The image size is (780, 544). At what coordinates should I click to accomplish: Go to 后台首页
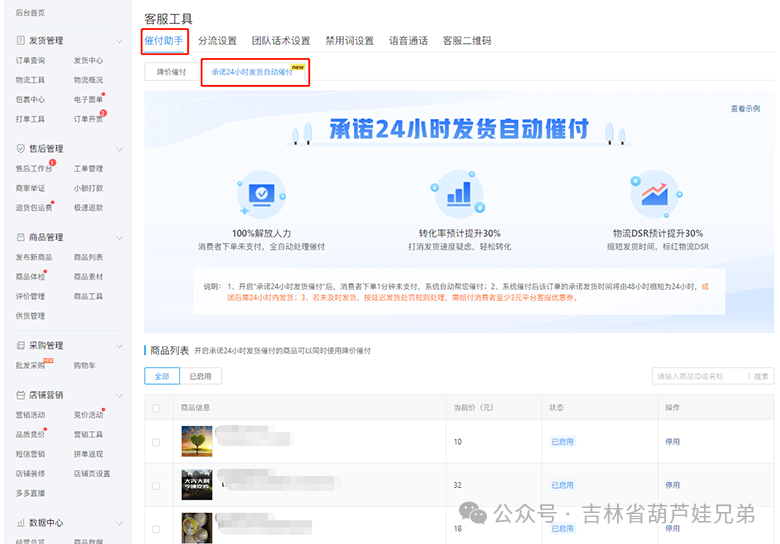tap(30, 13)
